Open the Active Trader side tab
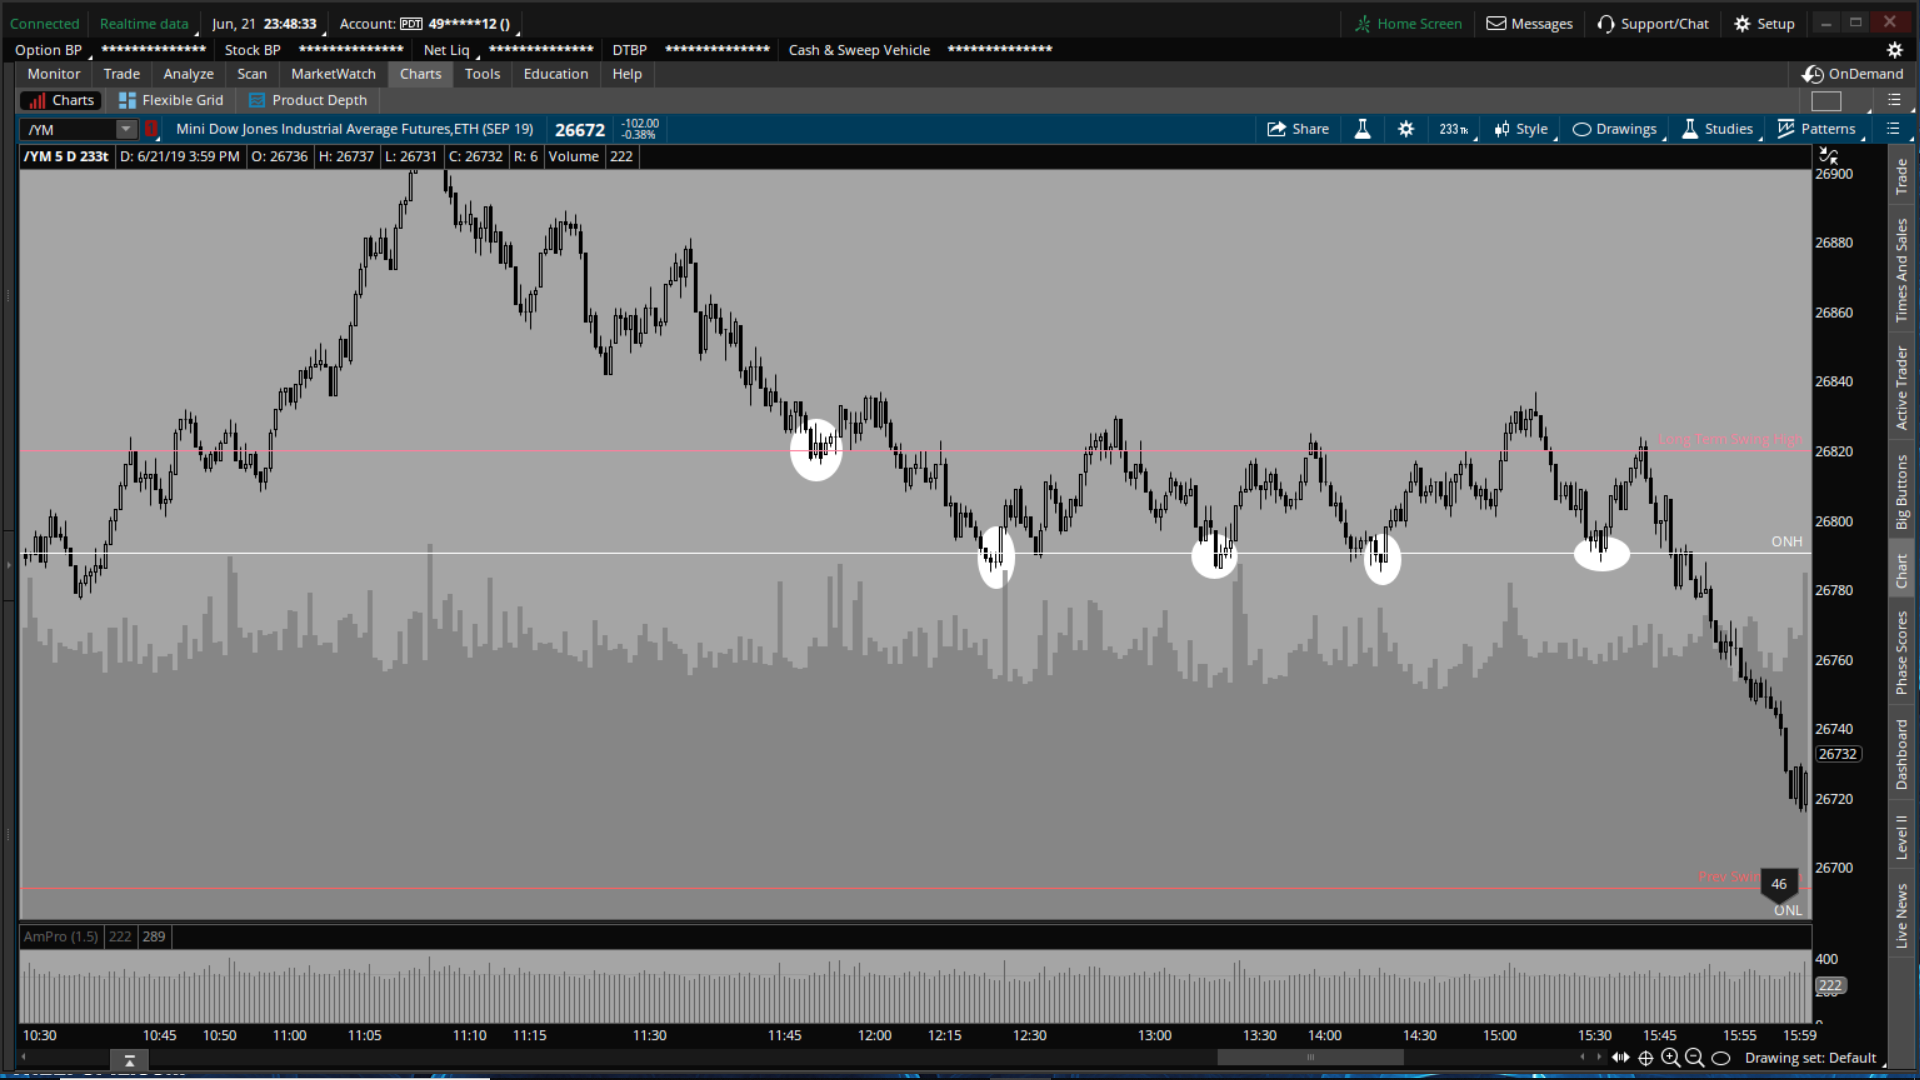This screenshot has width=1920, height=1080. pyautogui.click(x=1901, y=388)
